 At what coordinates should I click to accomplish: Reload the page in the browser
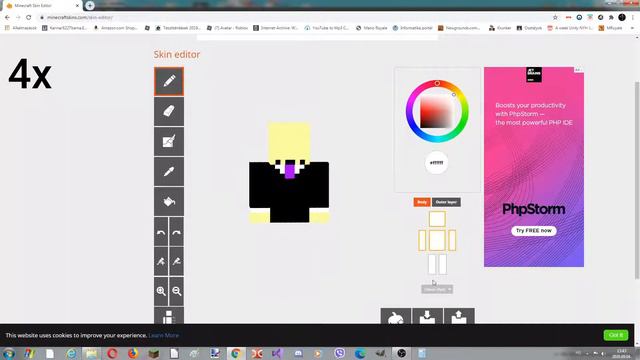coord(29,18)
